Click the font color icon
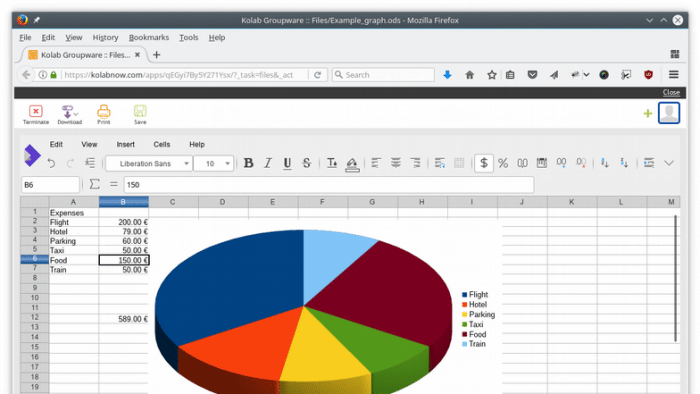700x394 pixels. [332, 163]
